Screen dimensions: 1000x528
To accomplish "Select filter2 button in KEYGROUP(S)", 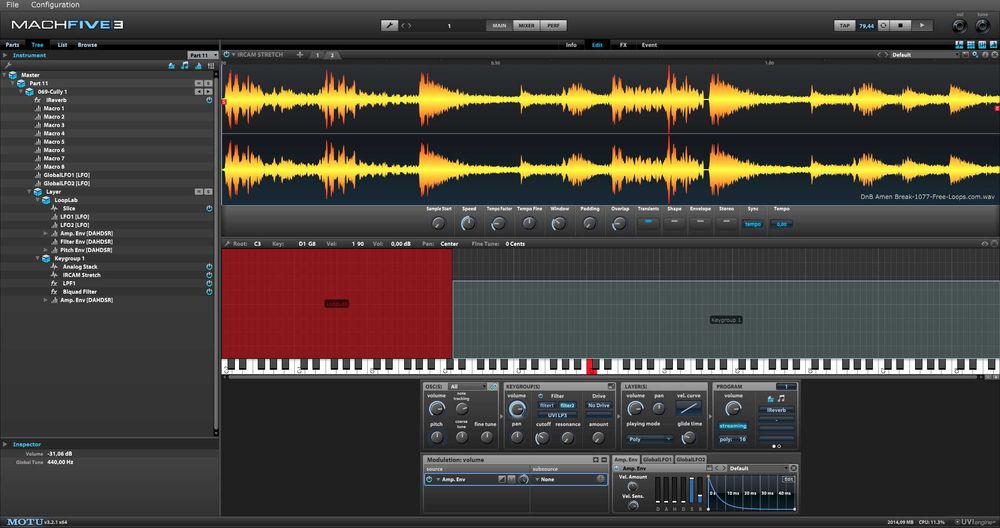I will 567,406.
